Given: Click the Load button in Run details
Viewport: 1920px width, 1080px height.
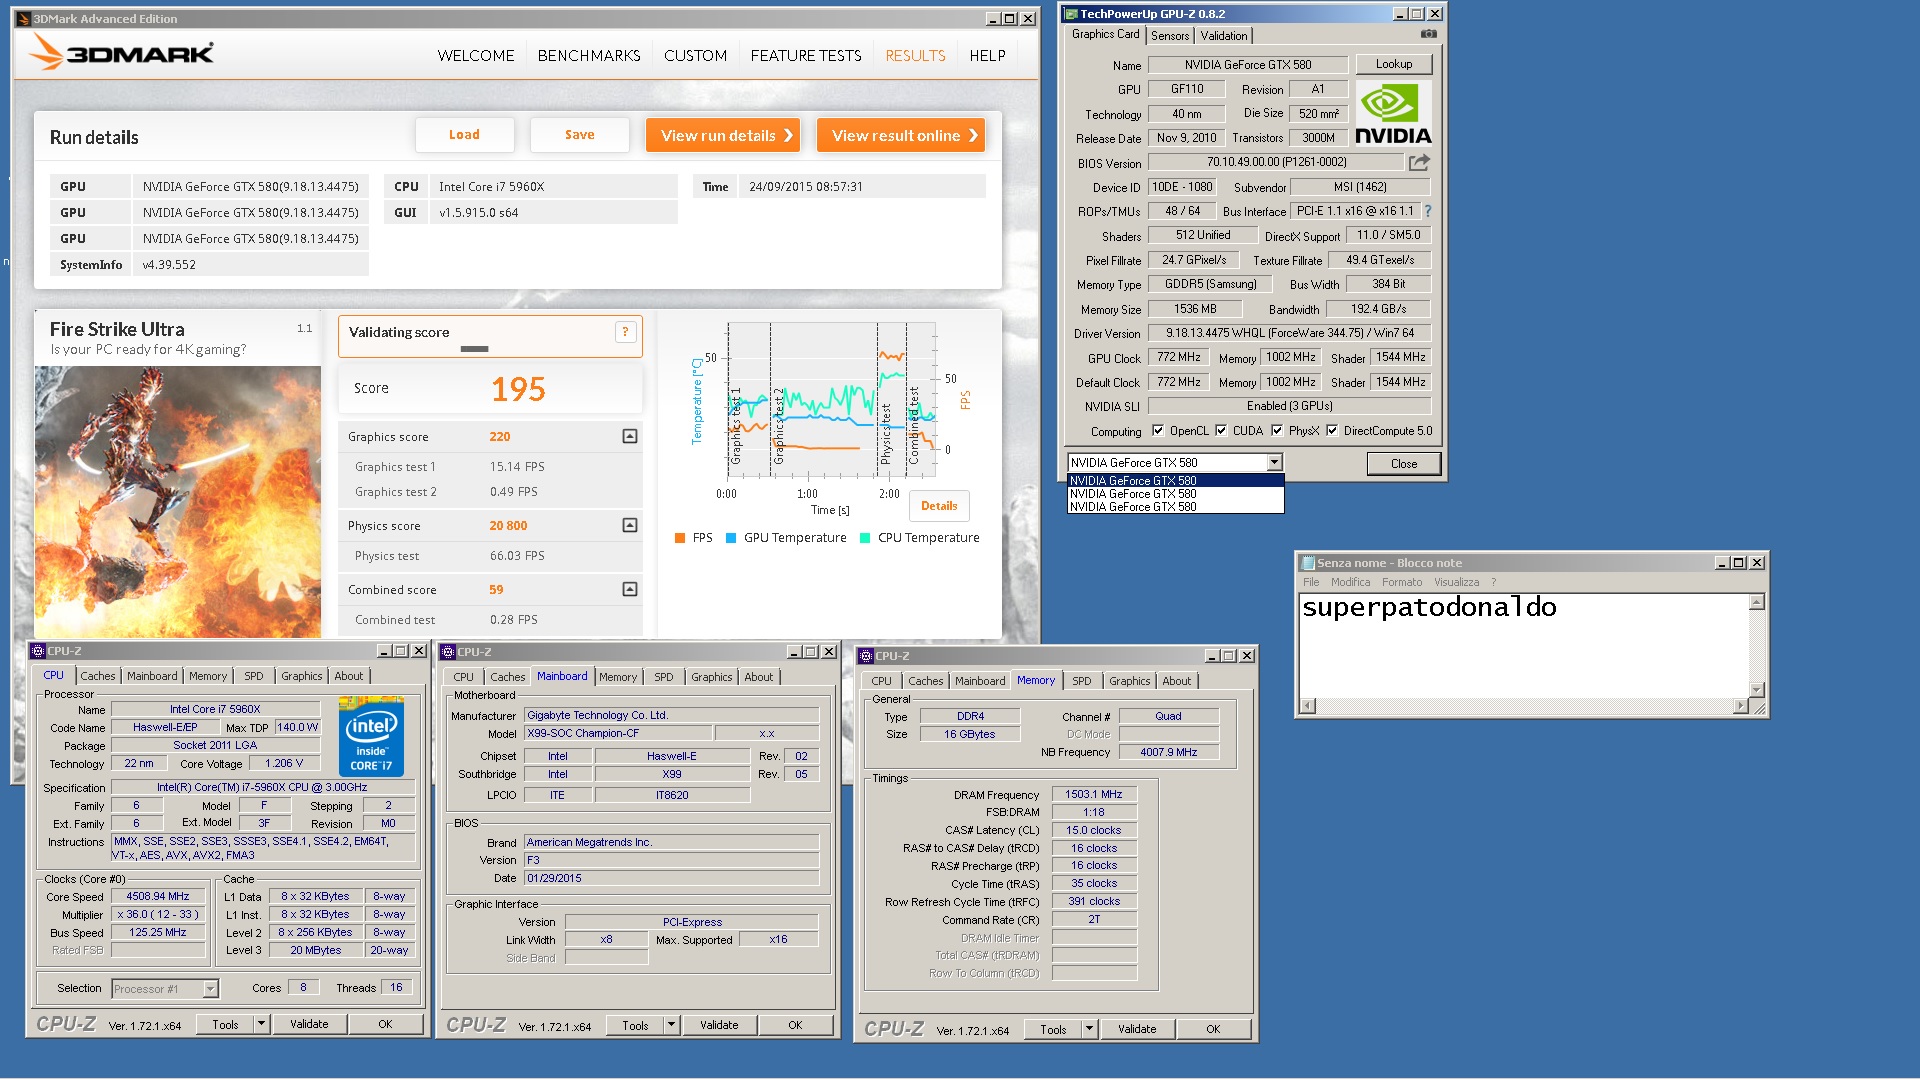Looking at the screenshot, I should pos(465,135).
